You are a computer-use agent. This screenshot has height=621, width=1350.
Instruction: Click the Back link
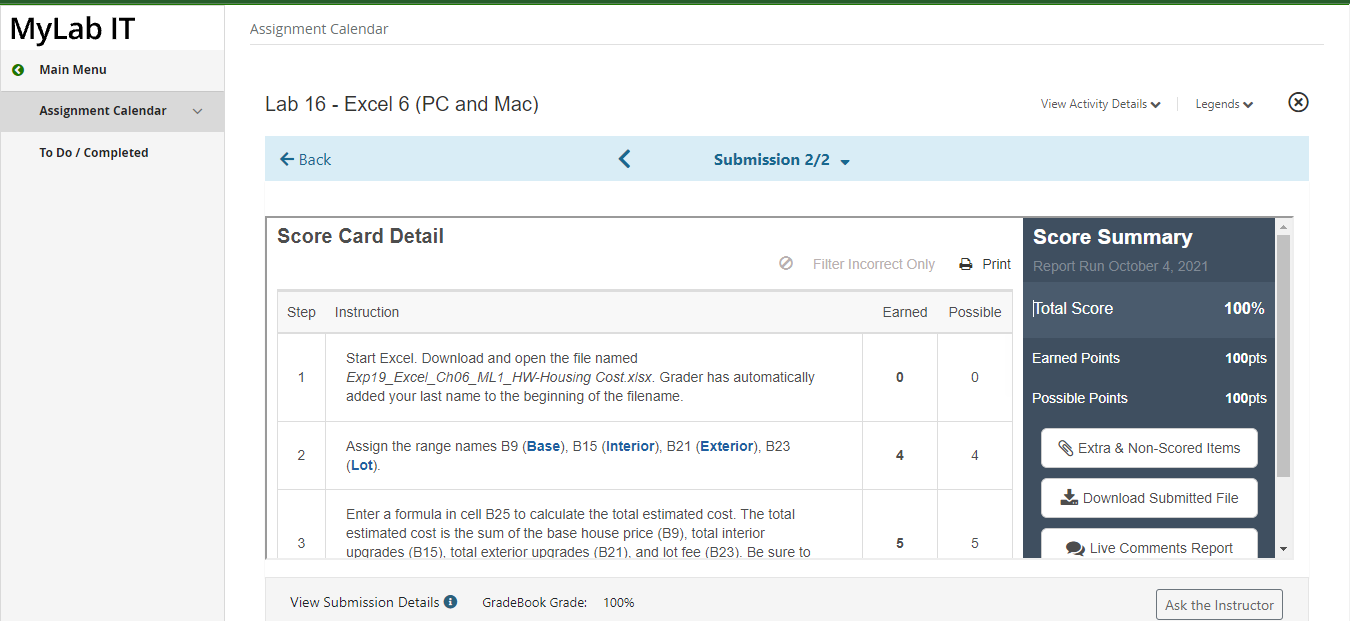pos(305,159)
